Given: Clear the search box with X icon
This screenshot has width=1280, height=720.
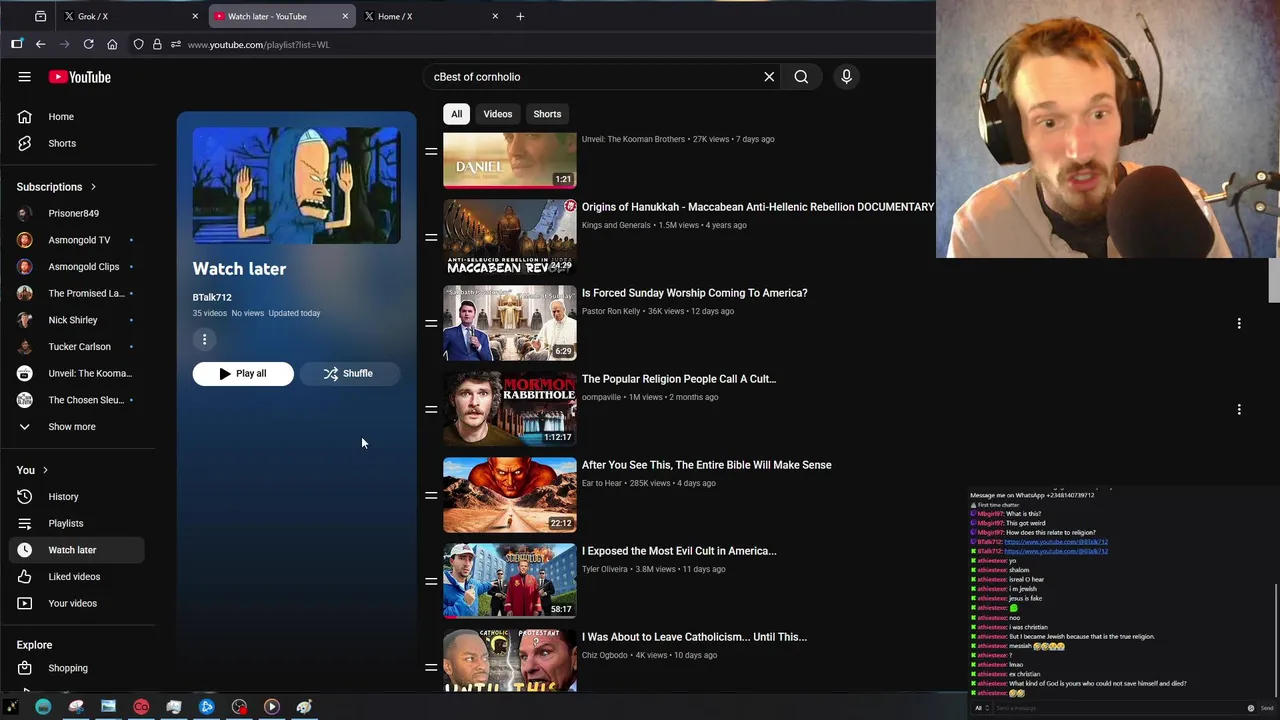Looking at the screenshot, I should (769, 77).
